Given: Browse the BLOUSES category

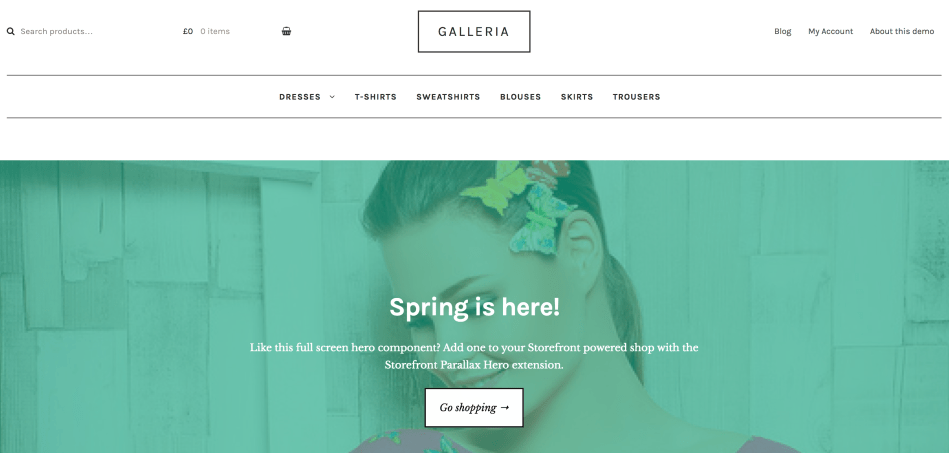Looking at the screenshot, I should [520, 97].
